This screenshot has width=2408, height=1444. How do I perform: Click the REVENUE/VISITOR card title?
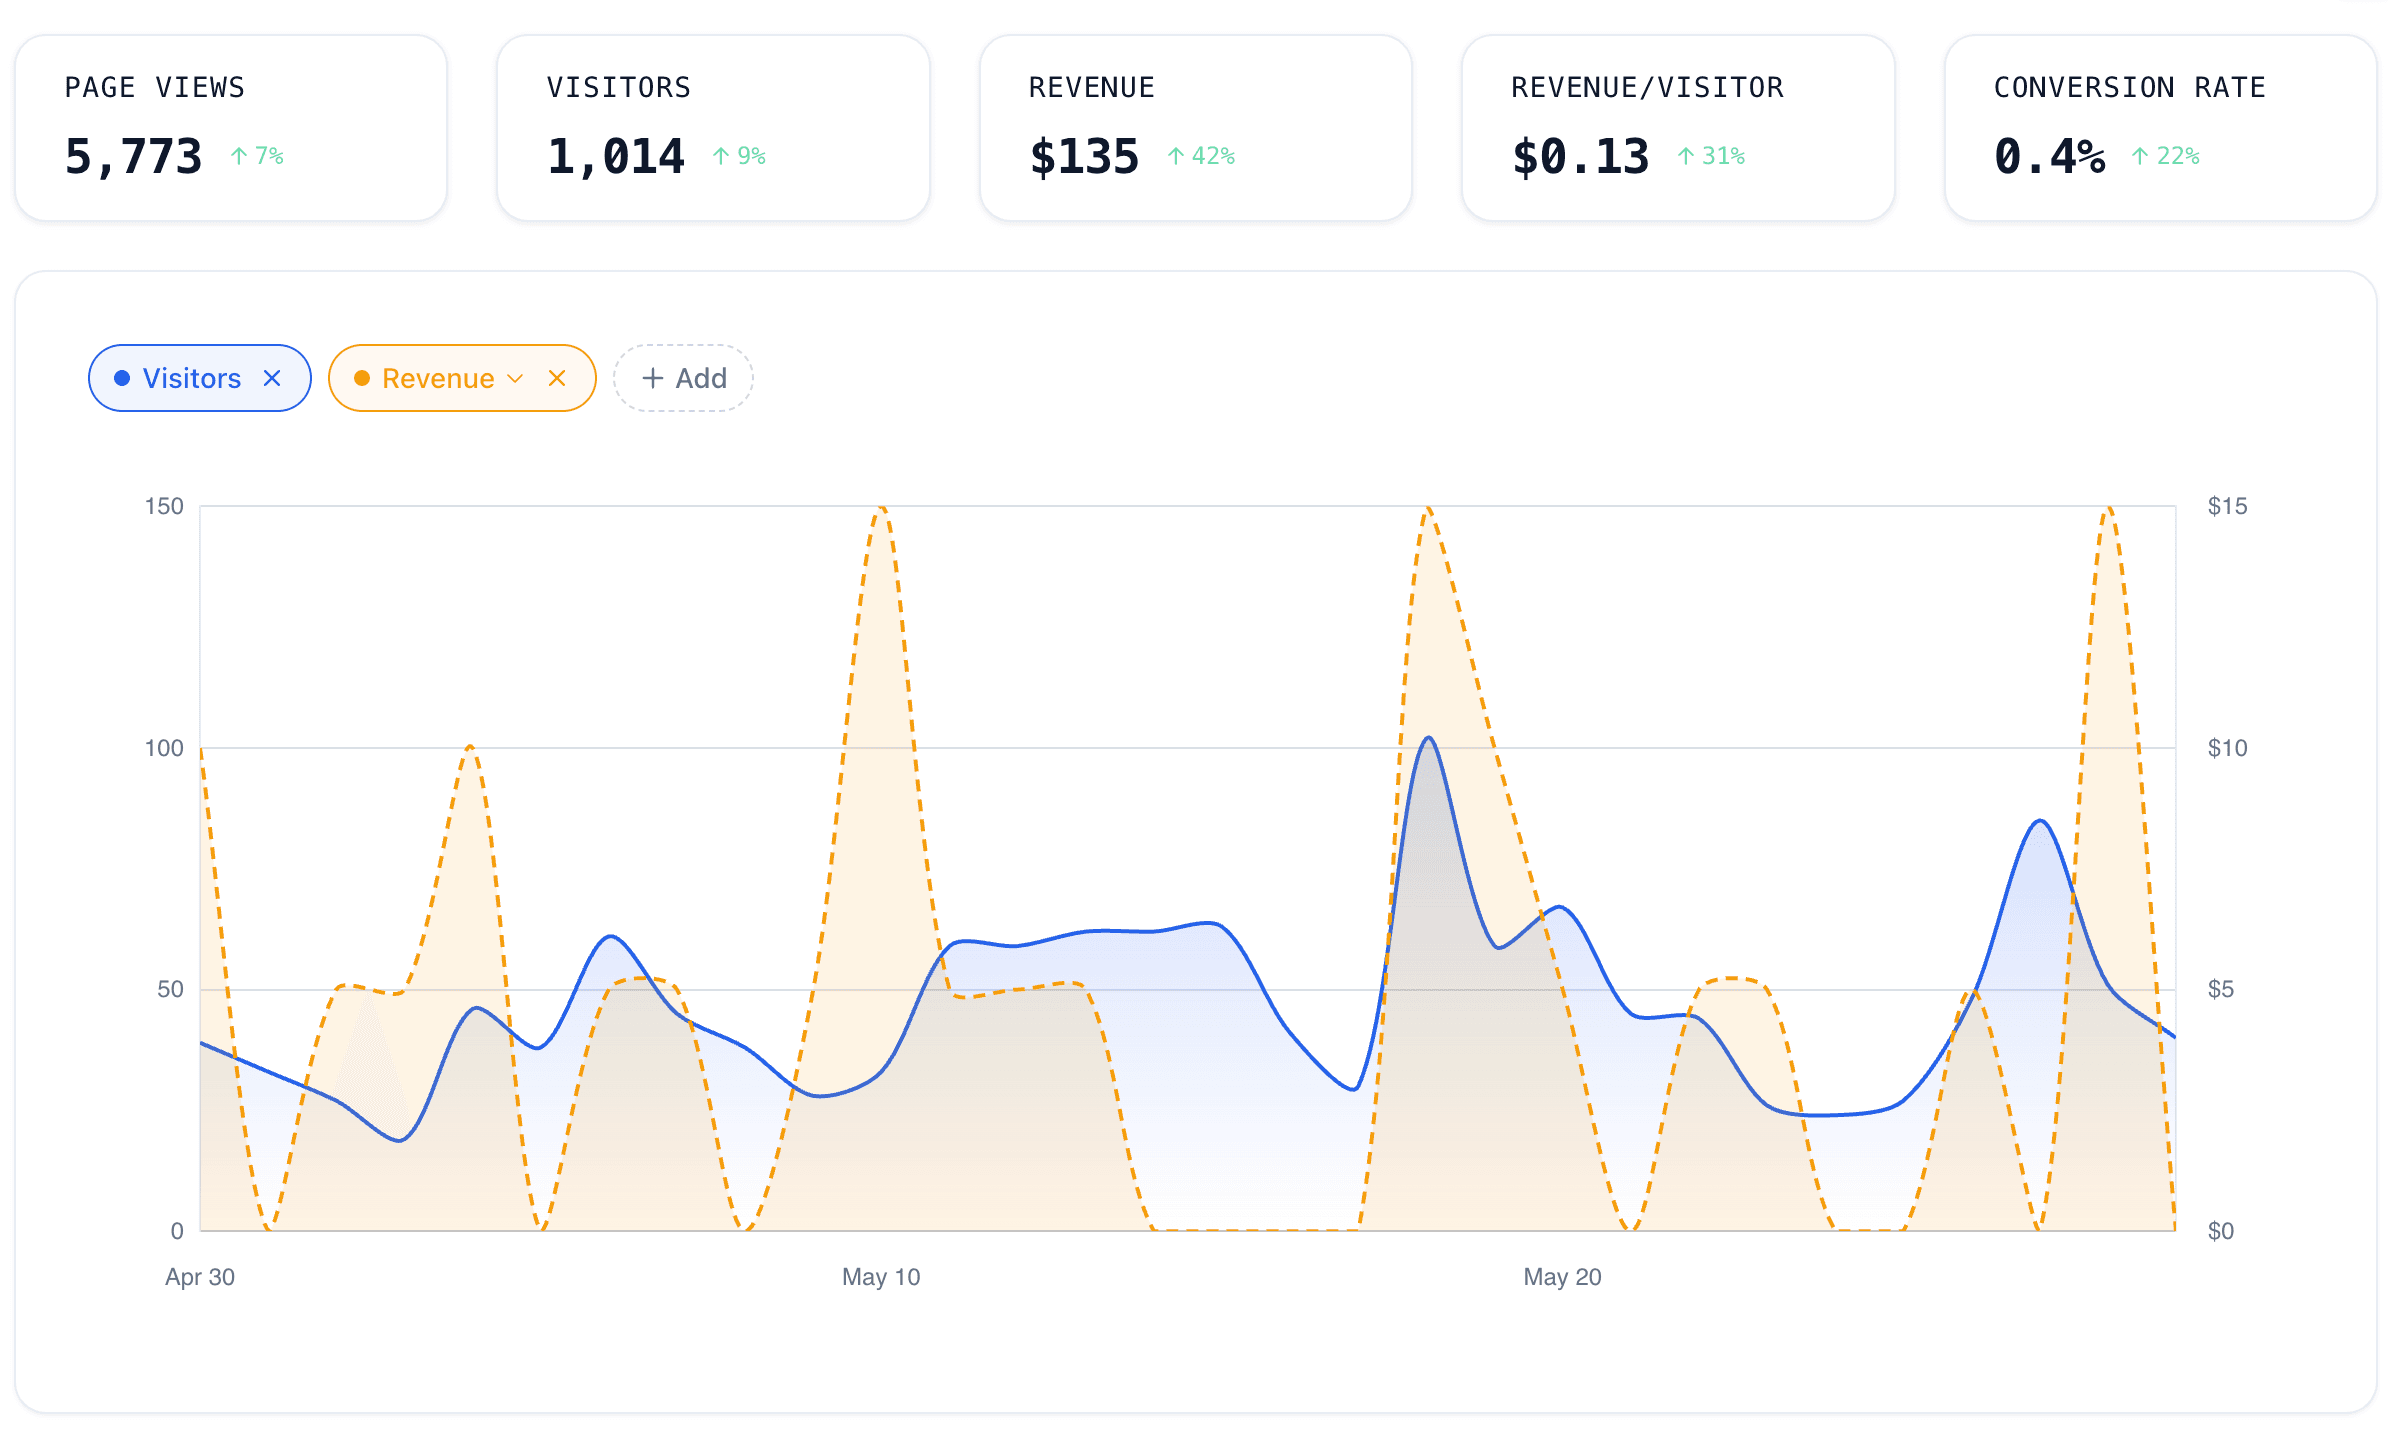1647,88
